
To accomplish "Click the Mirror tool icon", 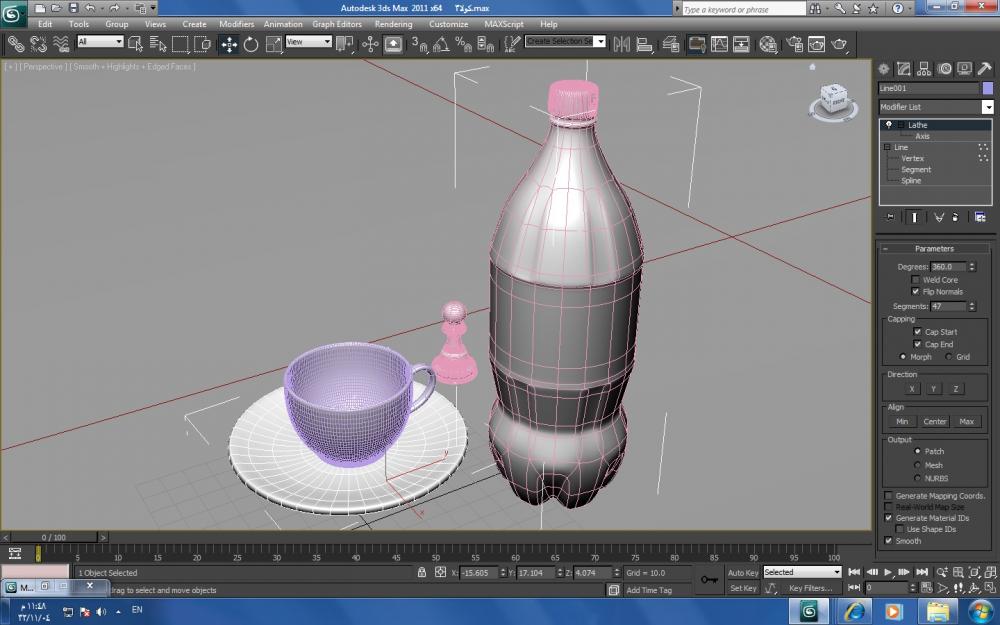I will coord(622,43).
